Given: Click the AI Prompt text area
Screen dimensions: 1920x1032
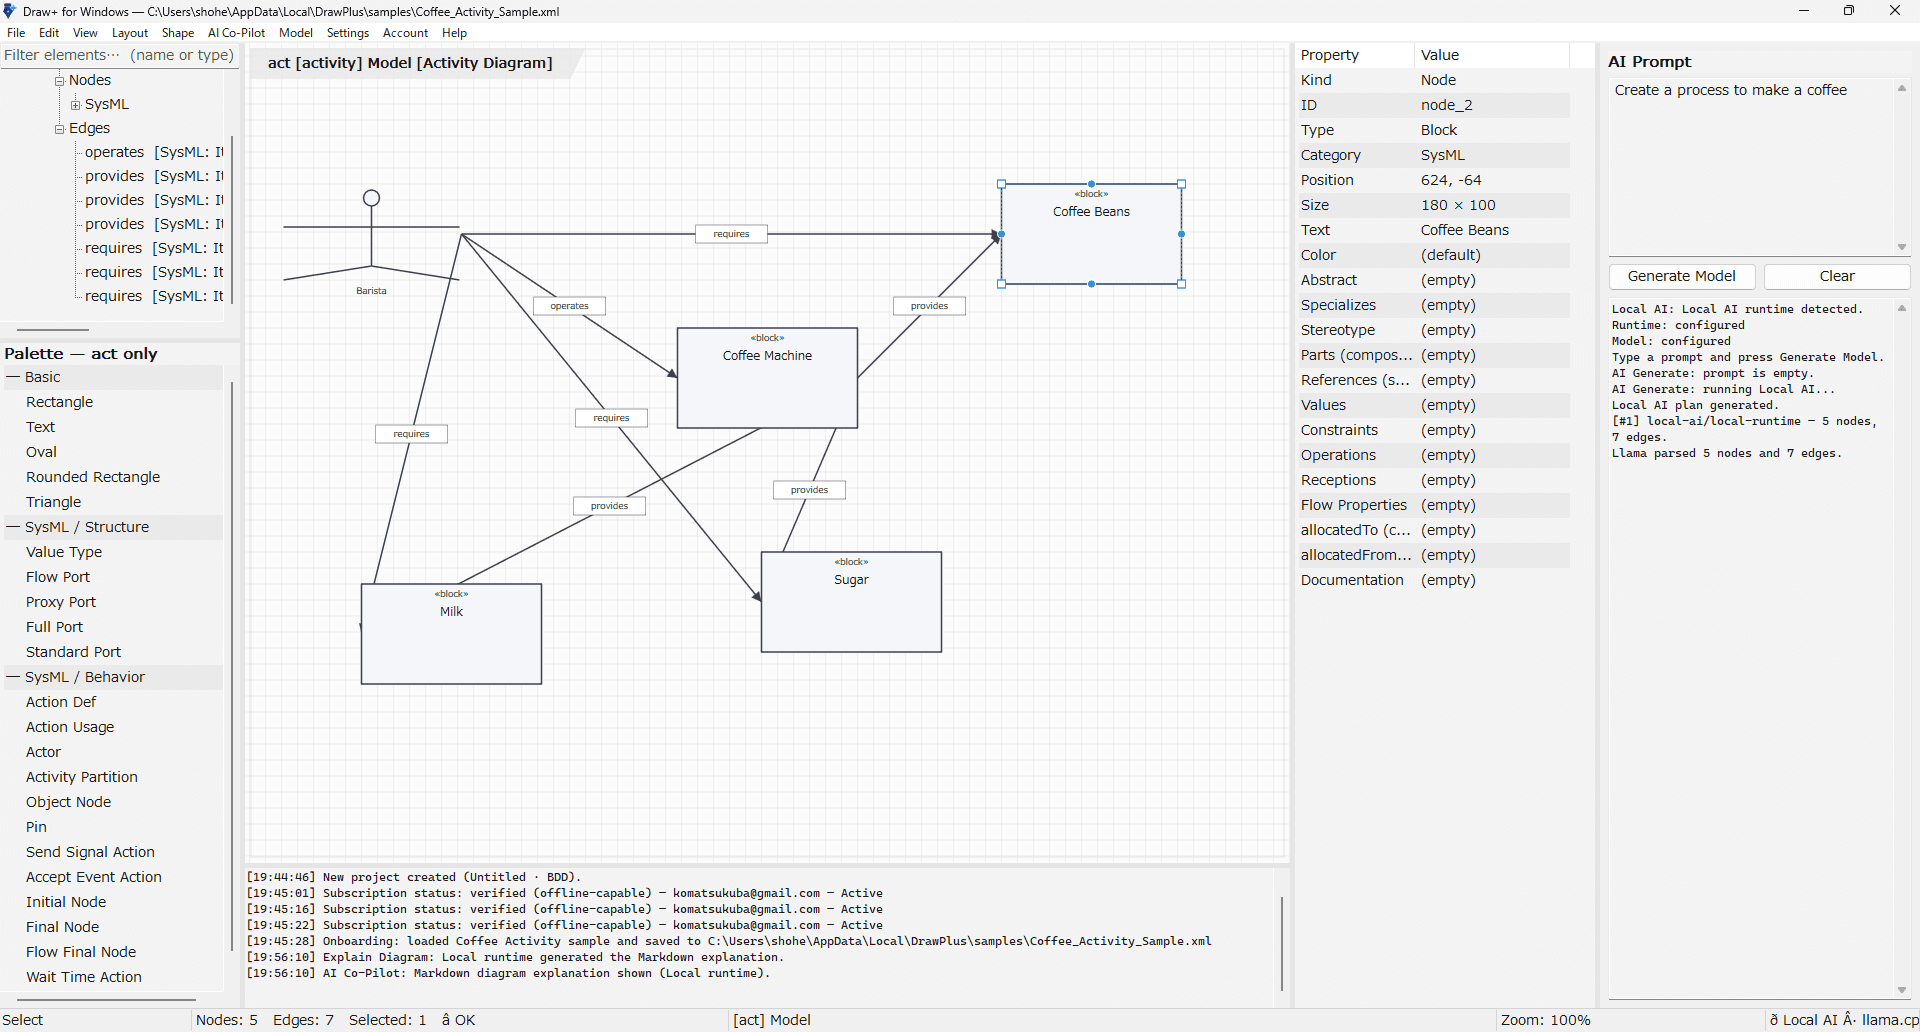Looking at the screenshot, I should [1751, 167].
